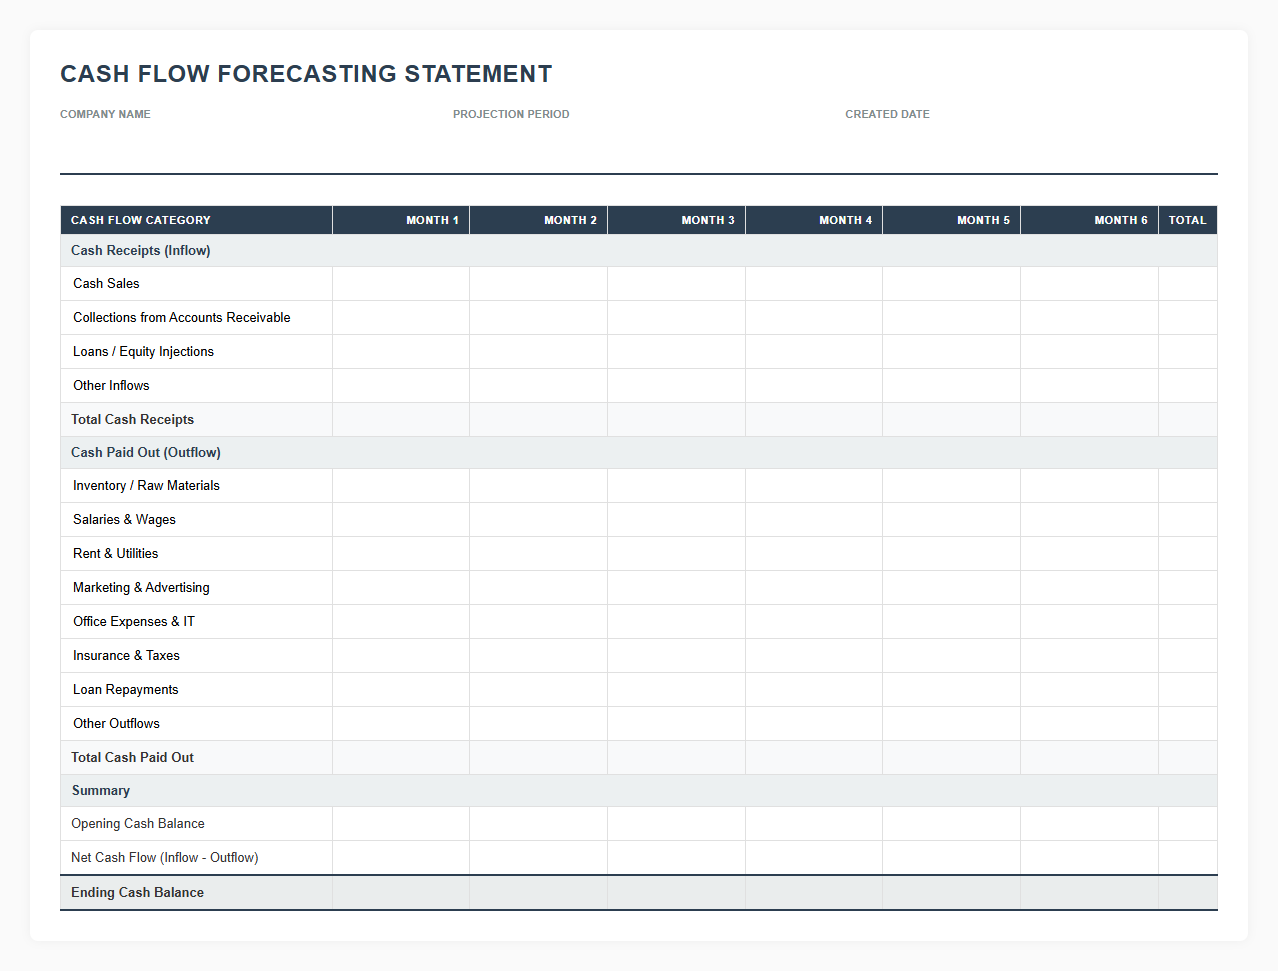Click the Total column header
Screen dimensions: 1278x971
tap(1188, 220)
